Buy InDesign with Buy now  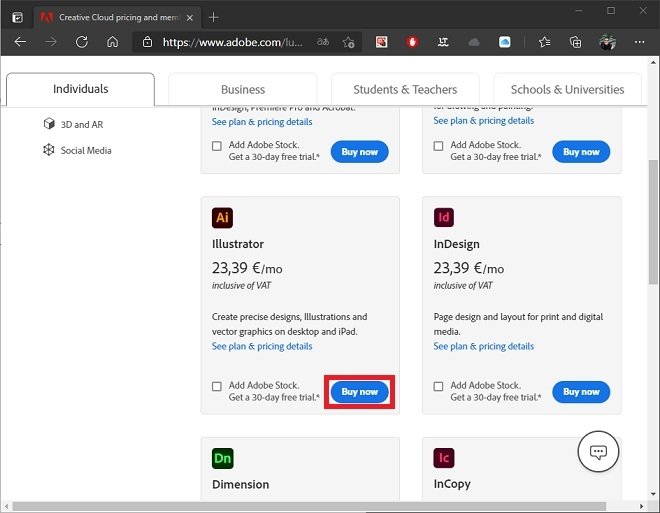[581, 392]
